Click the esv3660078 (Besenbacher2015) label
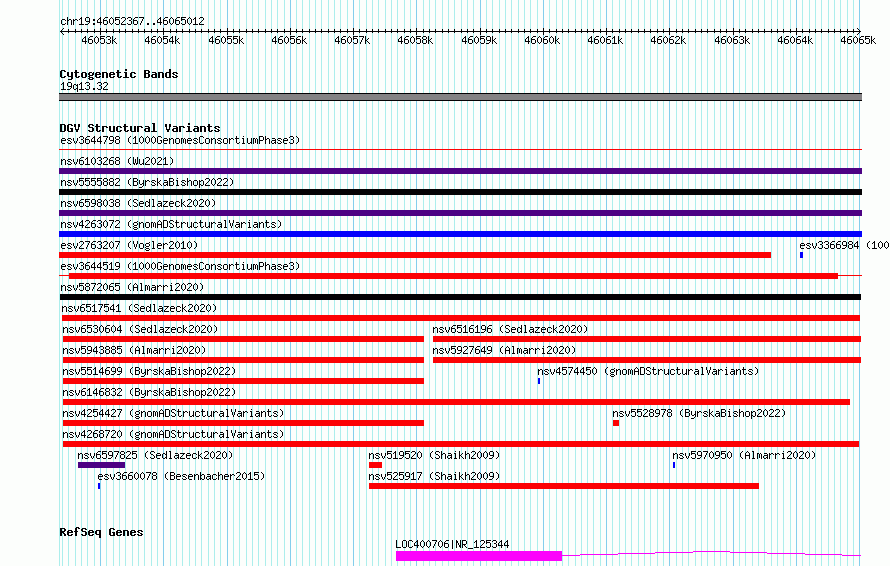The width and height of the screenshot is (890, 566). [x=181, y=476]
